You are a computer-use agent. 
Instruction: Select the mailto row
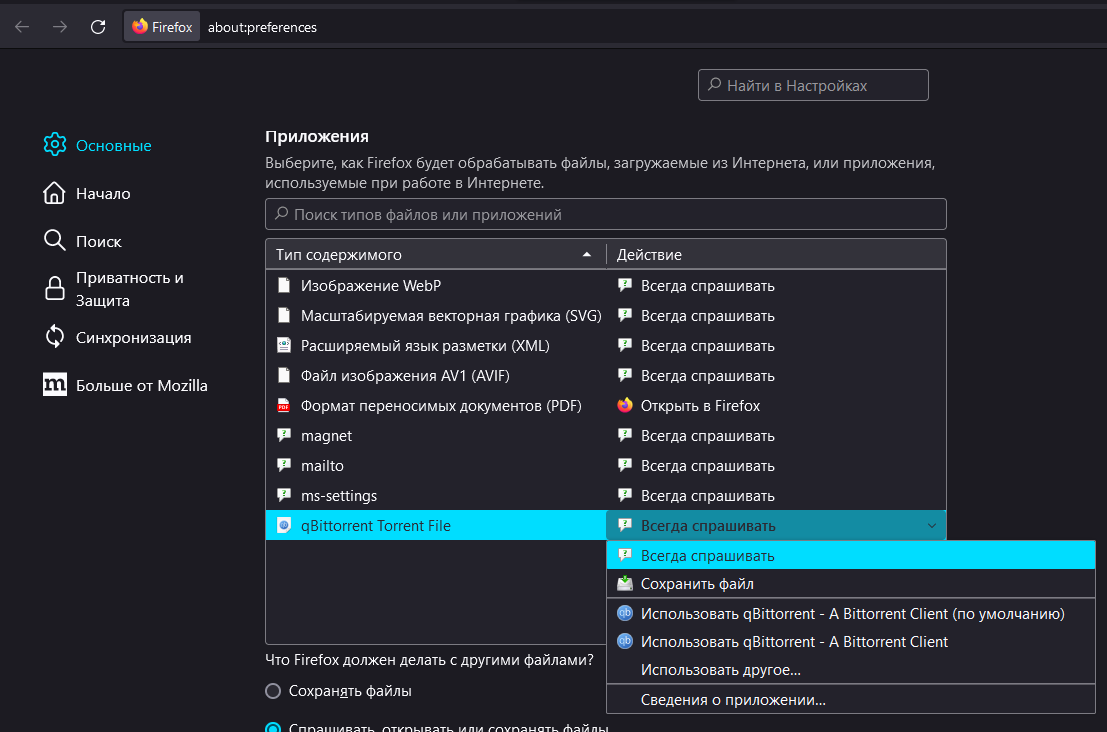[x=436, y=465]
